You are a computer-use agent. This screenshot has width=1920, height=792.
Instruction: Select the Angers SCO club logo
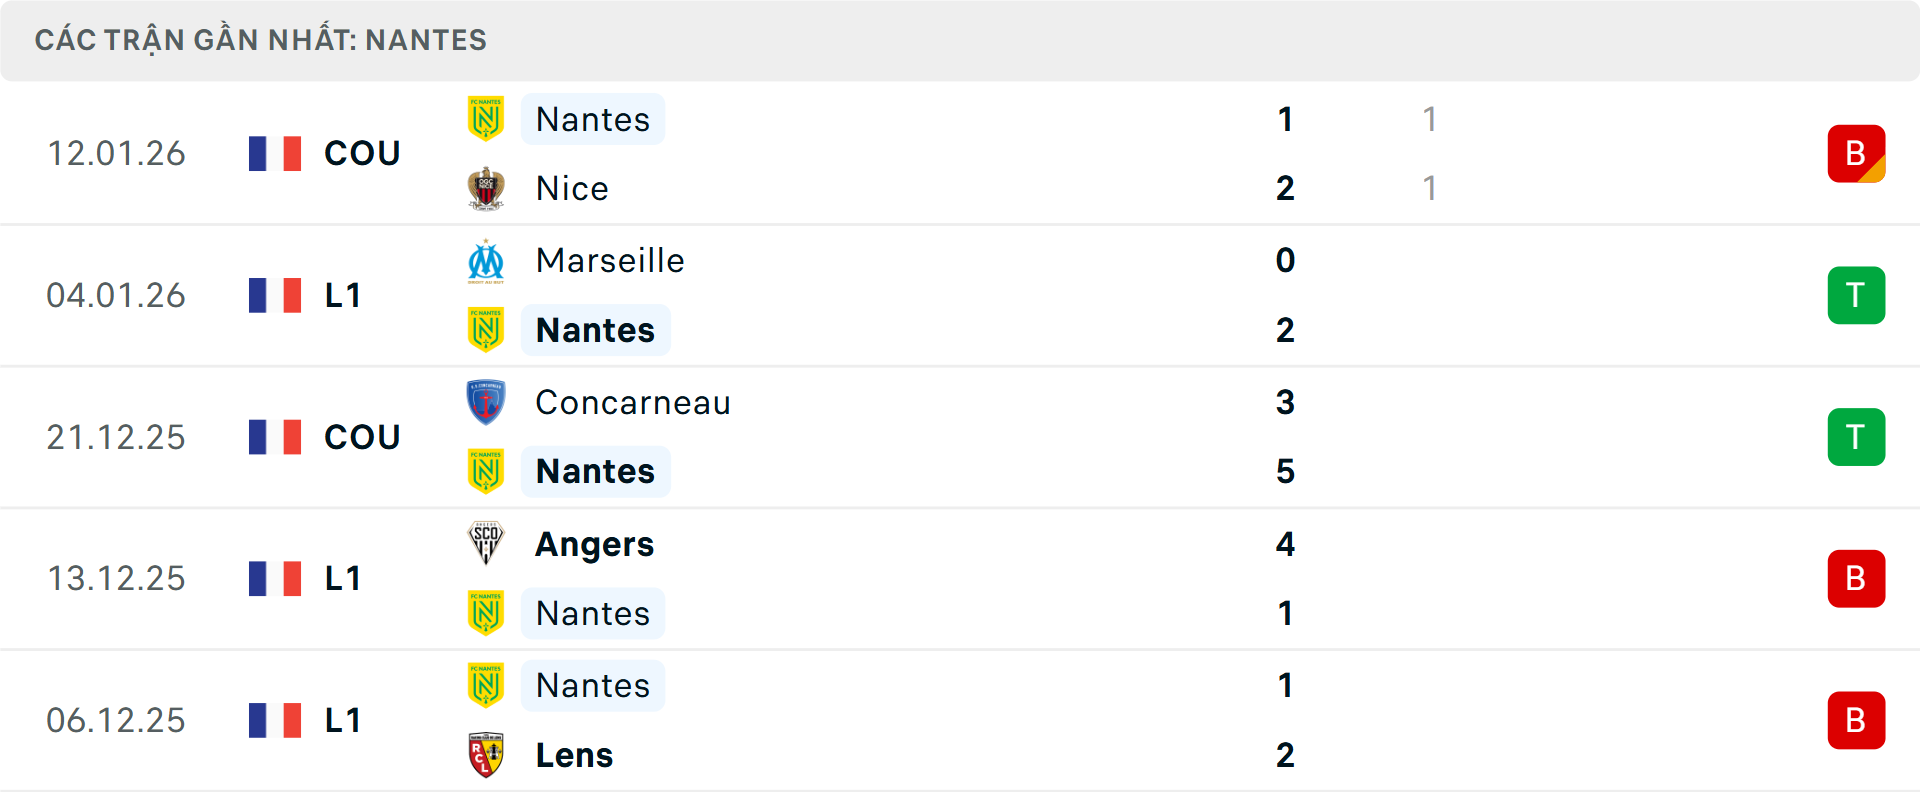486,544
